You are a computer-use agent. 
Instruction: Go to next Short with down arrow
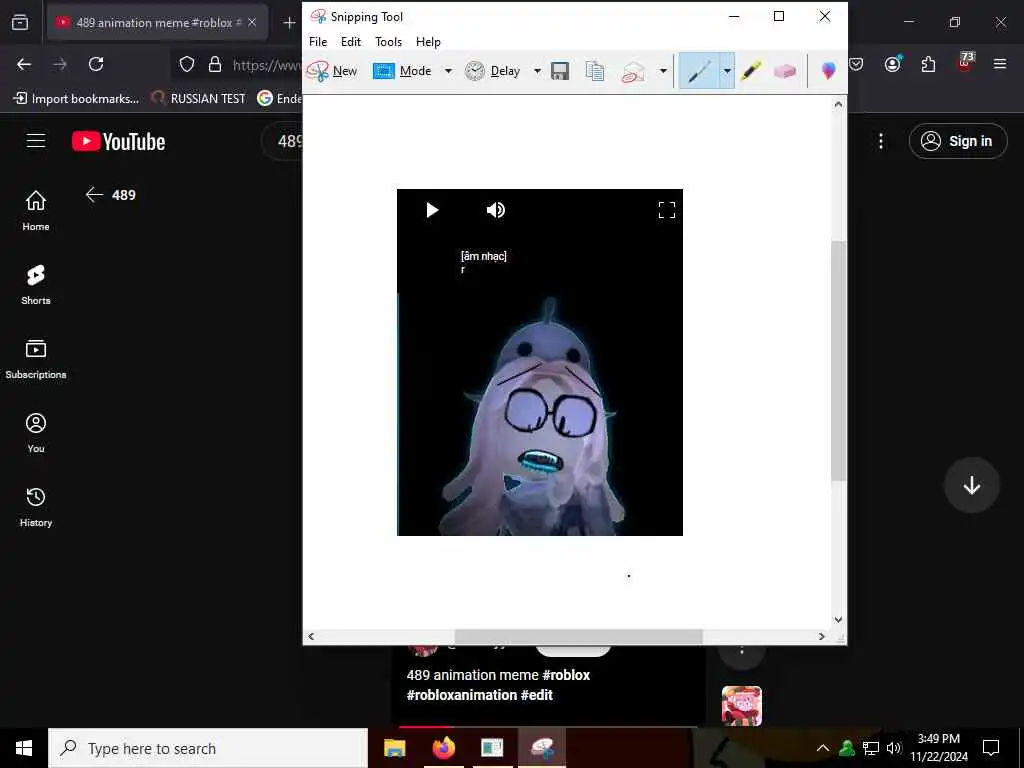[x=972, y=485]
